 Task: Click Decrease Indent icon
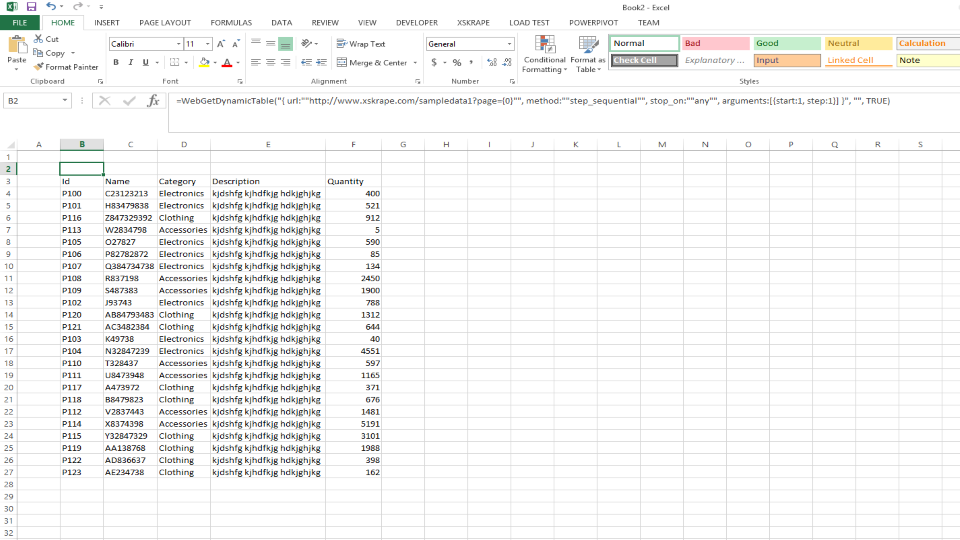307,62
